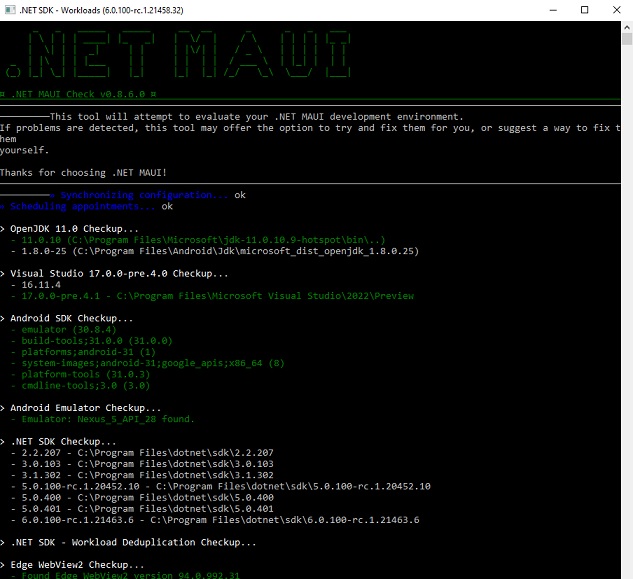Click the 'OpenJDK 11.0 Checkup...' heading
Viewport: 633px width, 579px height.
[69, 229]
